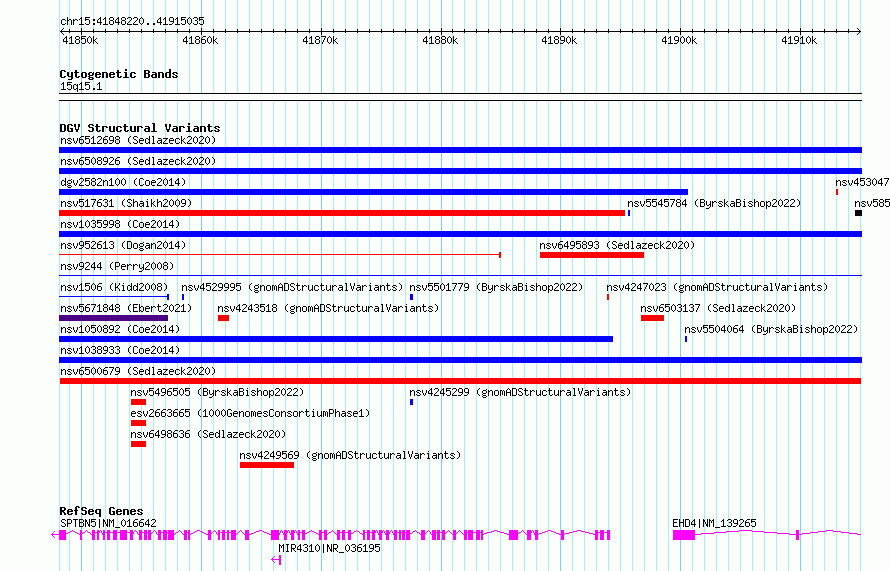Image resolution: width=890 pixels, height=571 pixels.
Task: Click the nsv952613 (Dogan2014) label
Action: 123,245
